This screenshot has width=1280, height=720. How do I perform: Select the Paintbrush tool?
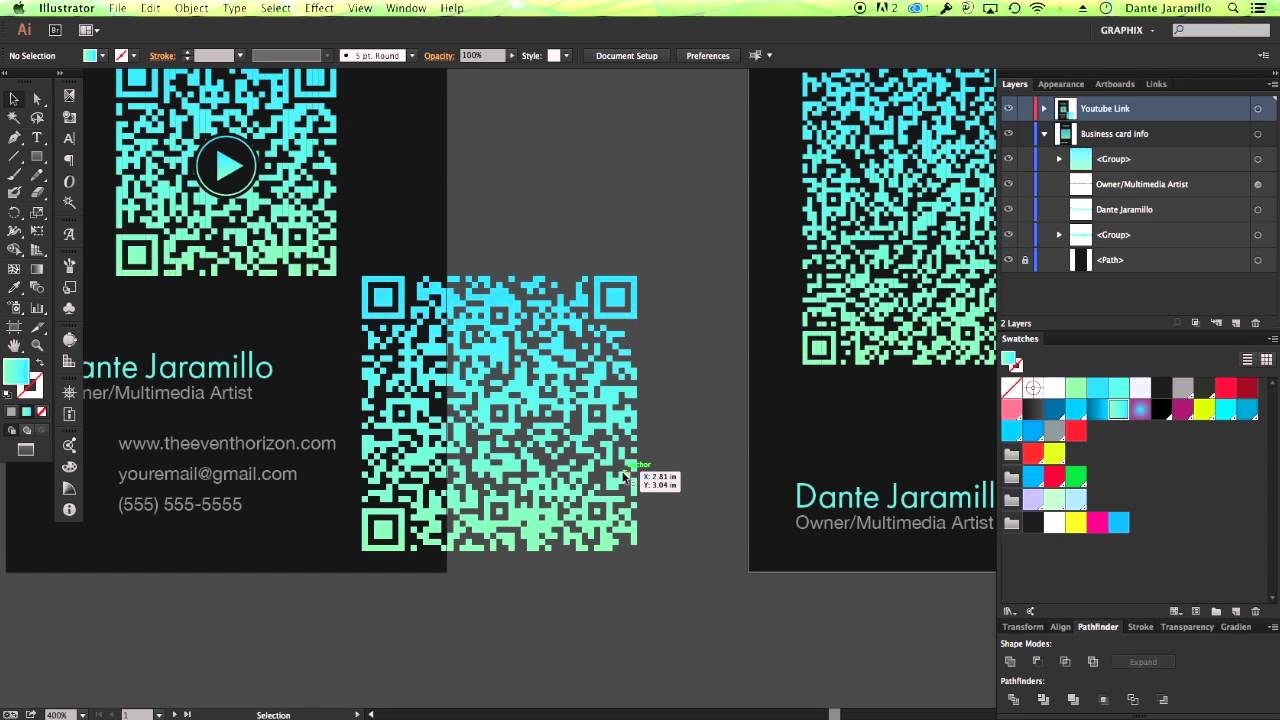[14, 175]
